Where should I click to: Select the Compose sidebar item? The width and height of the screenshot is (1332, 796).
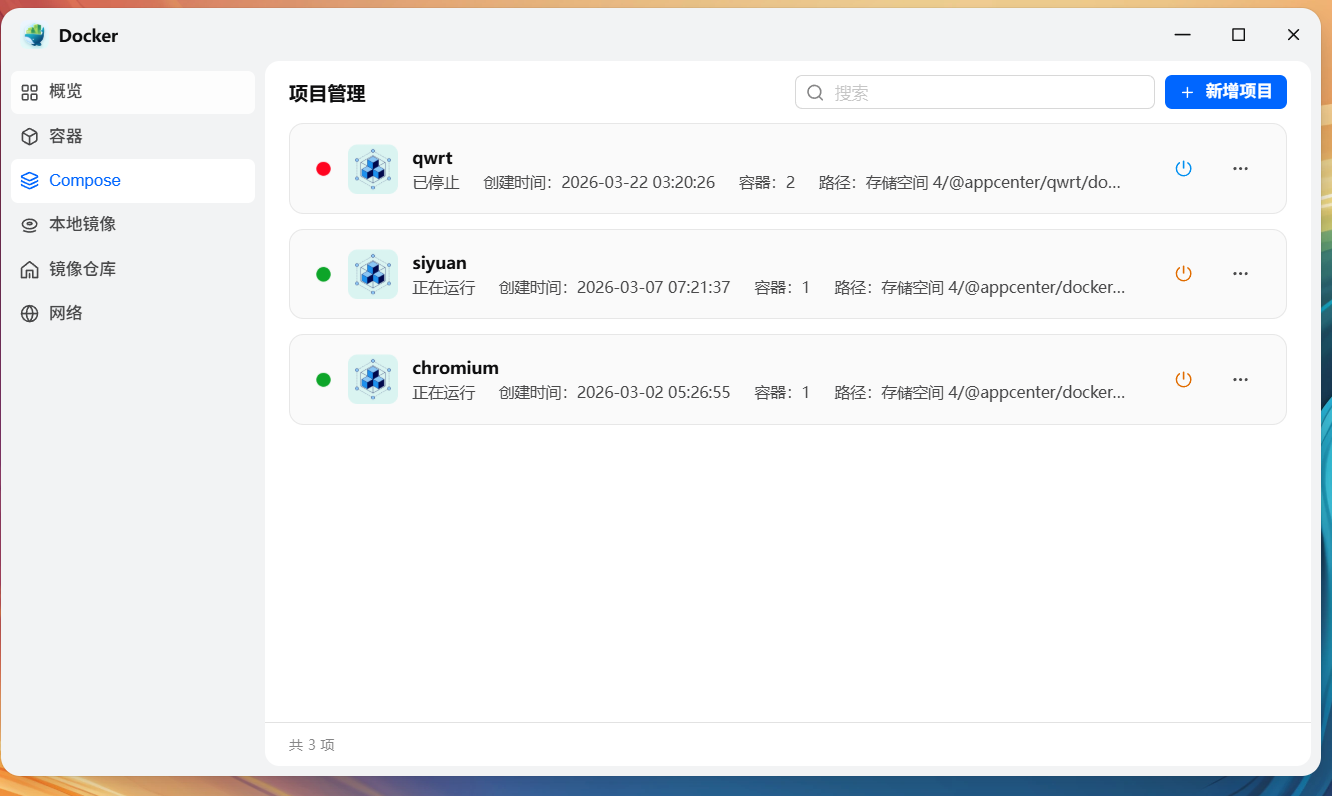click(x=133, y=181)
